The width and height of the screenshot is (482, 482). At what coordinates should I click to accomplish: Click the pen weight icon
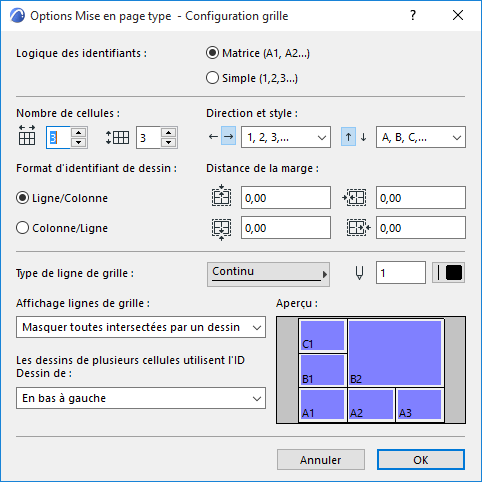(359, 273)
